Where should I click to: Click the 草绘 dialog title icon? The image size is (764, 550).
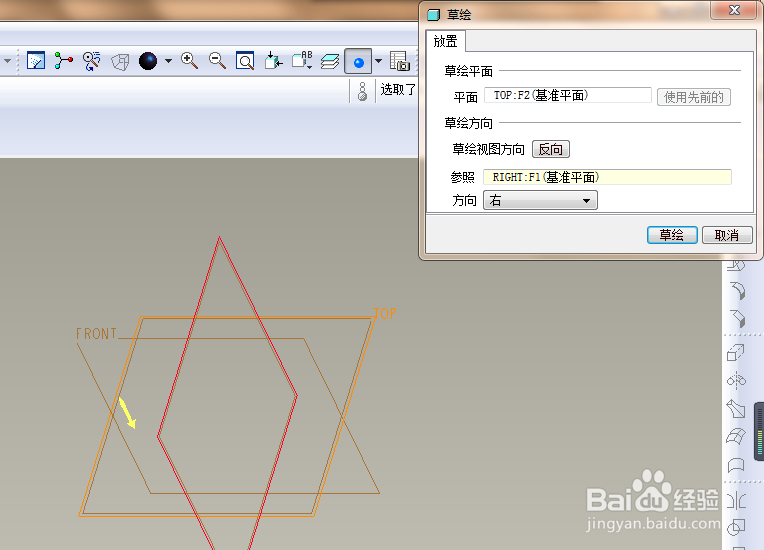click(434, 15)
